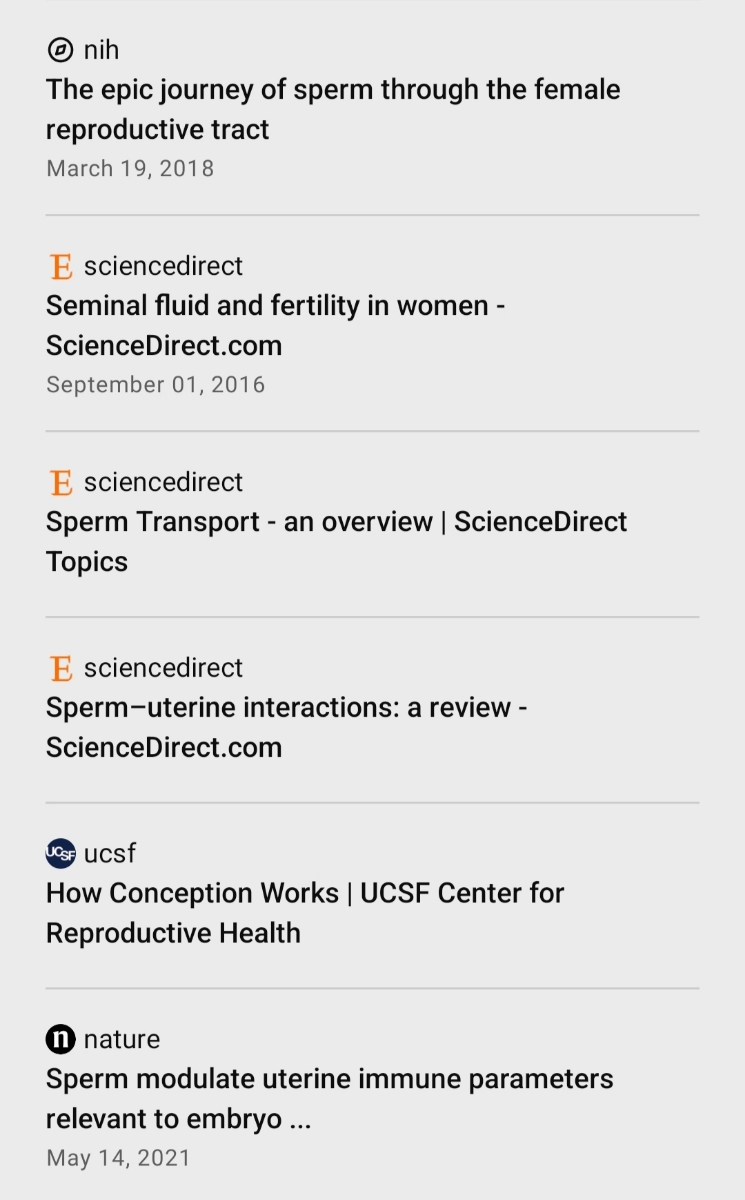
Task: Click the September 01, 2016 date text
Action: [x=155, y=384]
